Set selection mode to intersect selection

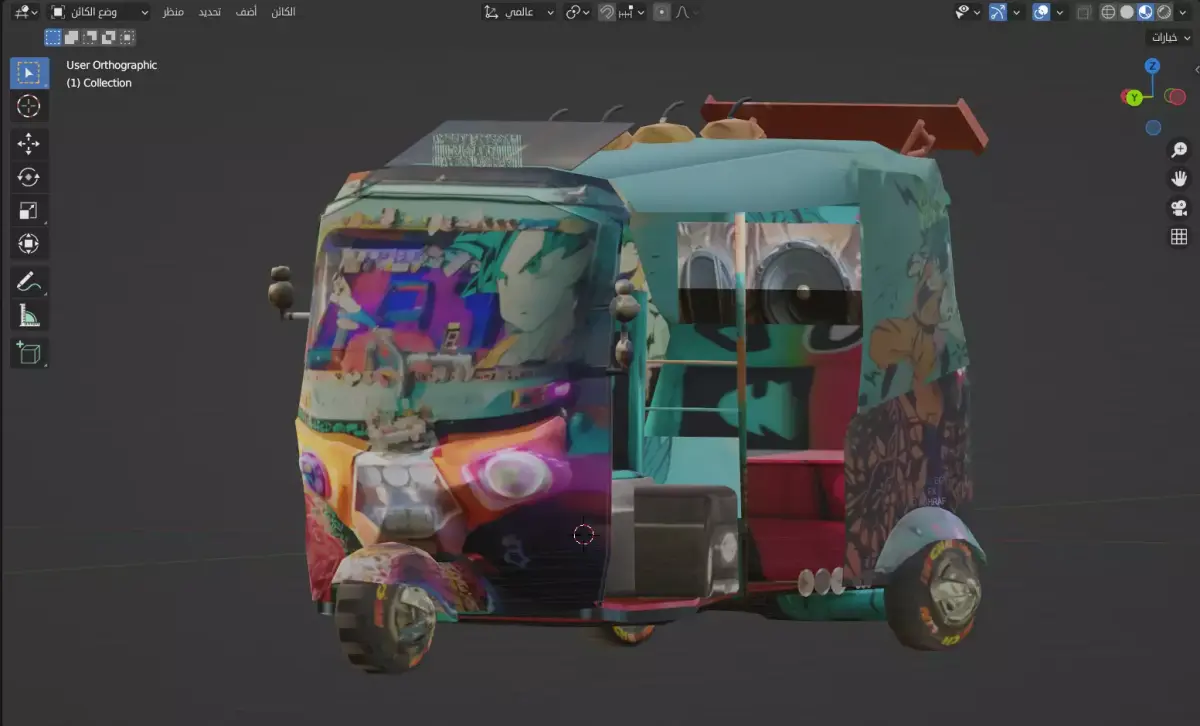tap(127, 37)
